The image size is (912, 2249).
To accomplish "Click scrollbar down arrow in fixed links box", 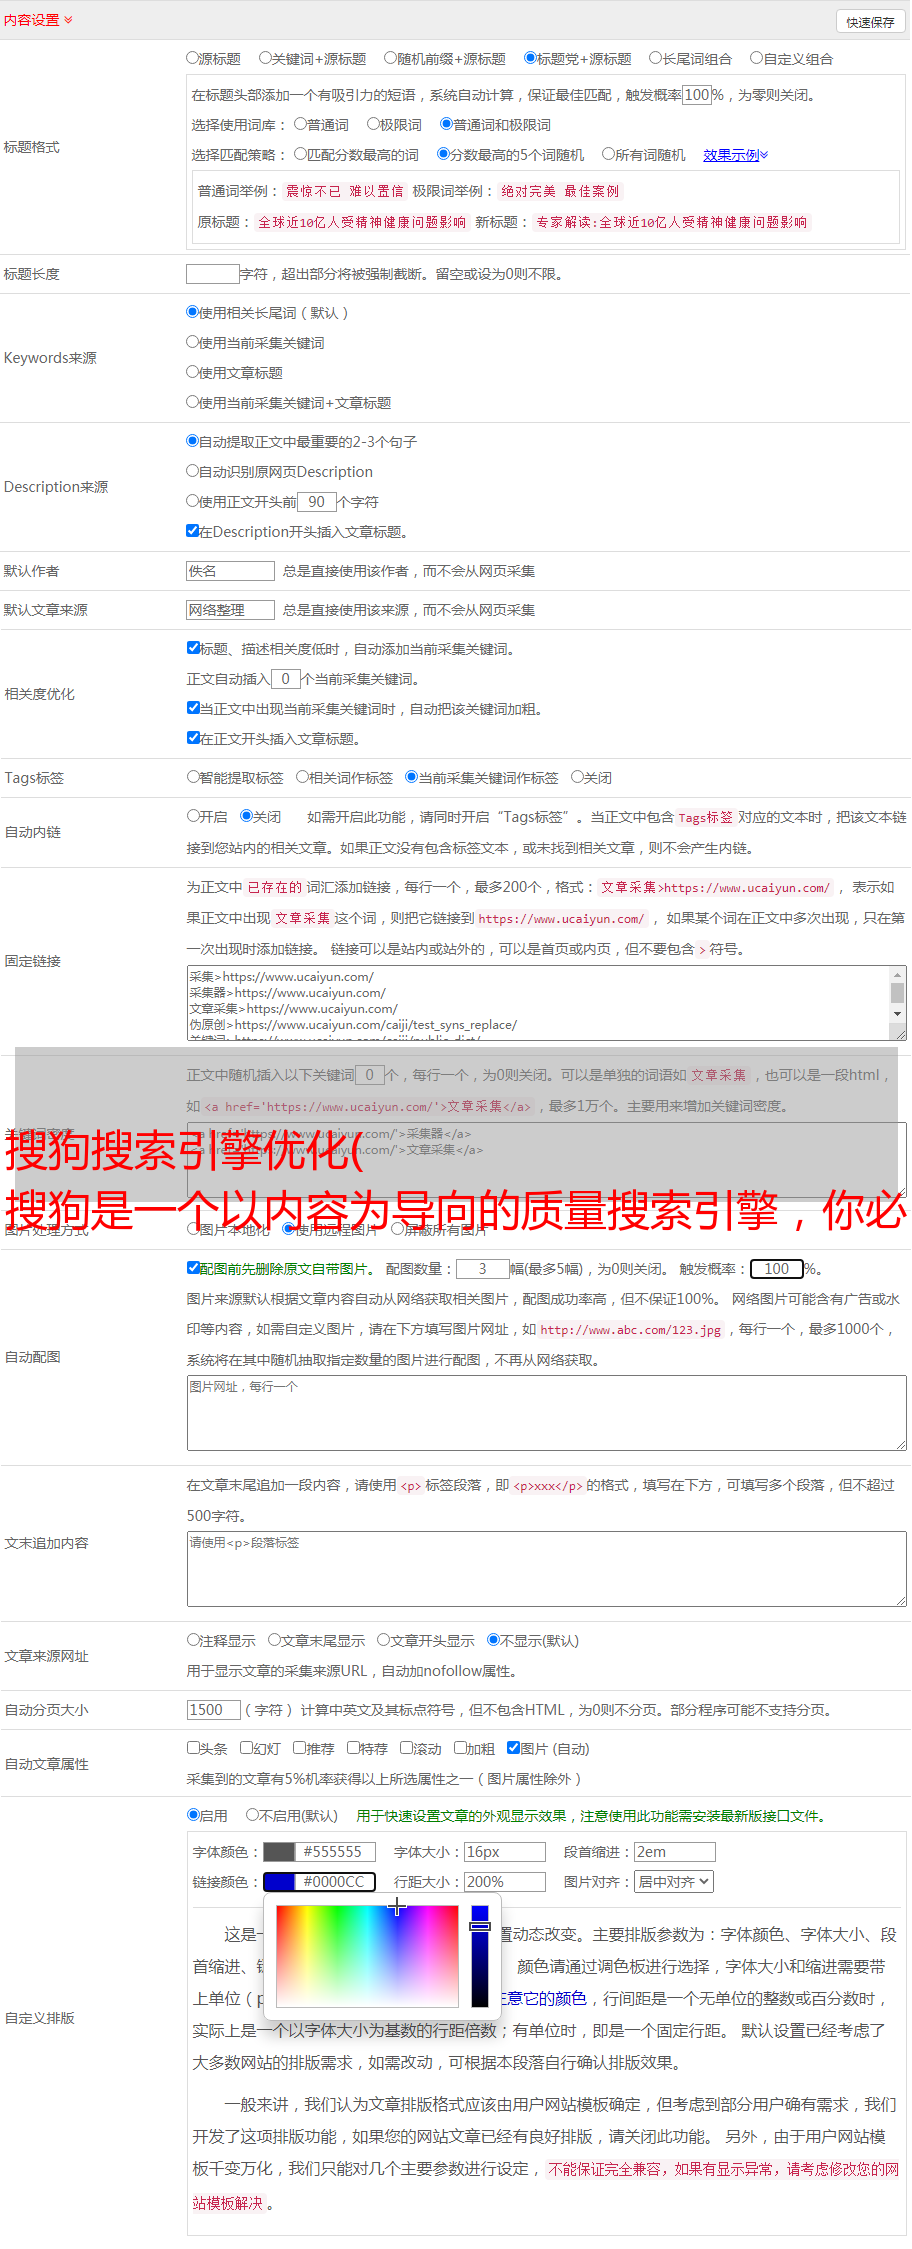I will click(898, 1014).
